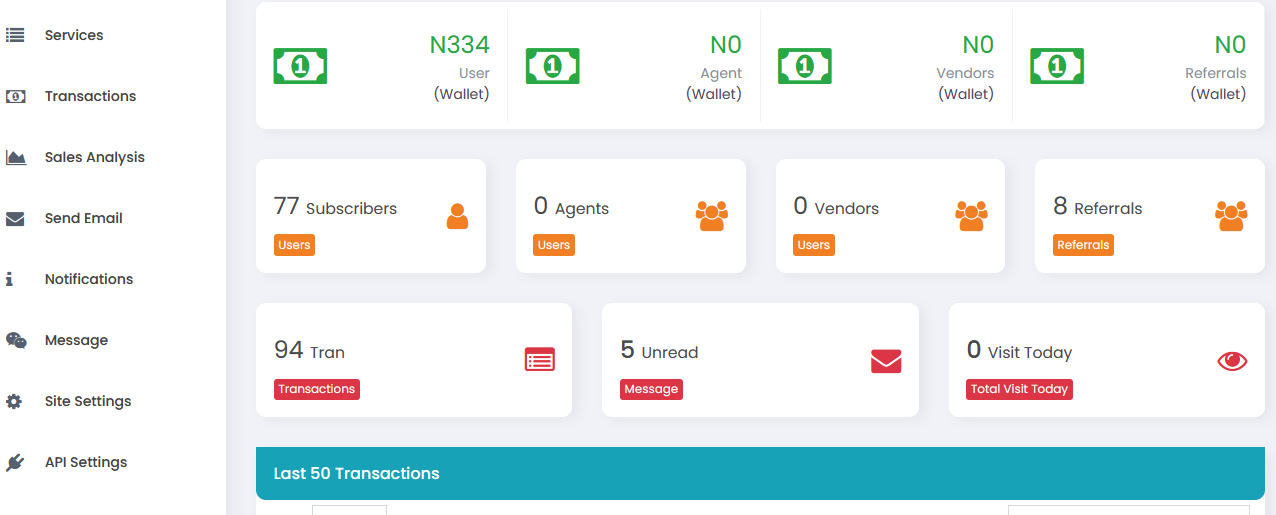This screenshot has height=515, width=1276.
Task: Click the API Settings plug icon
Action: tap(15, 462)
